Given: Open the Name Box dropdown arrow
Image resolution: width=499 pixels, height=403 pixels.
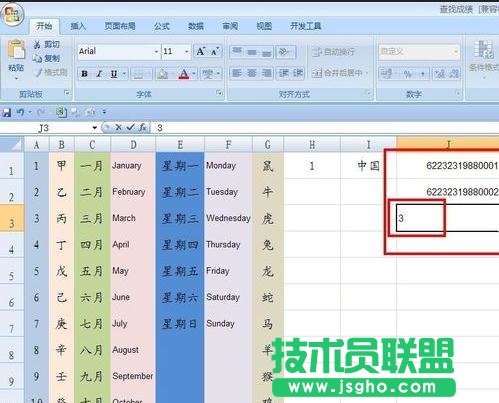Looking at the screenshot, I should (95, 128).
